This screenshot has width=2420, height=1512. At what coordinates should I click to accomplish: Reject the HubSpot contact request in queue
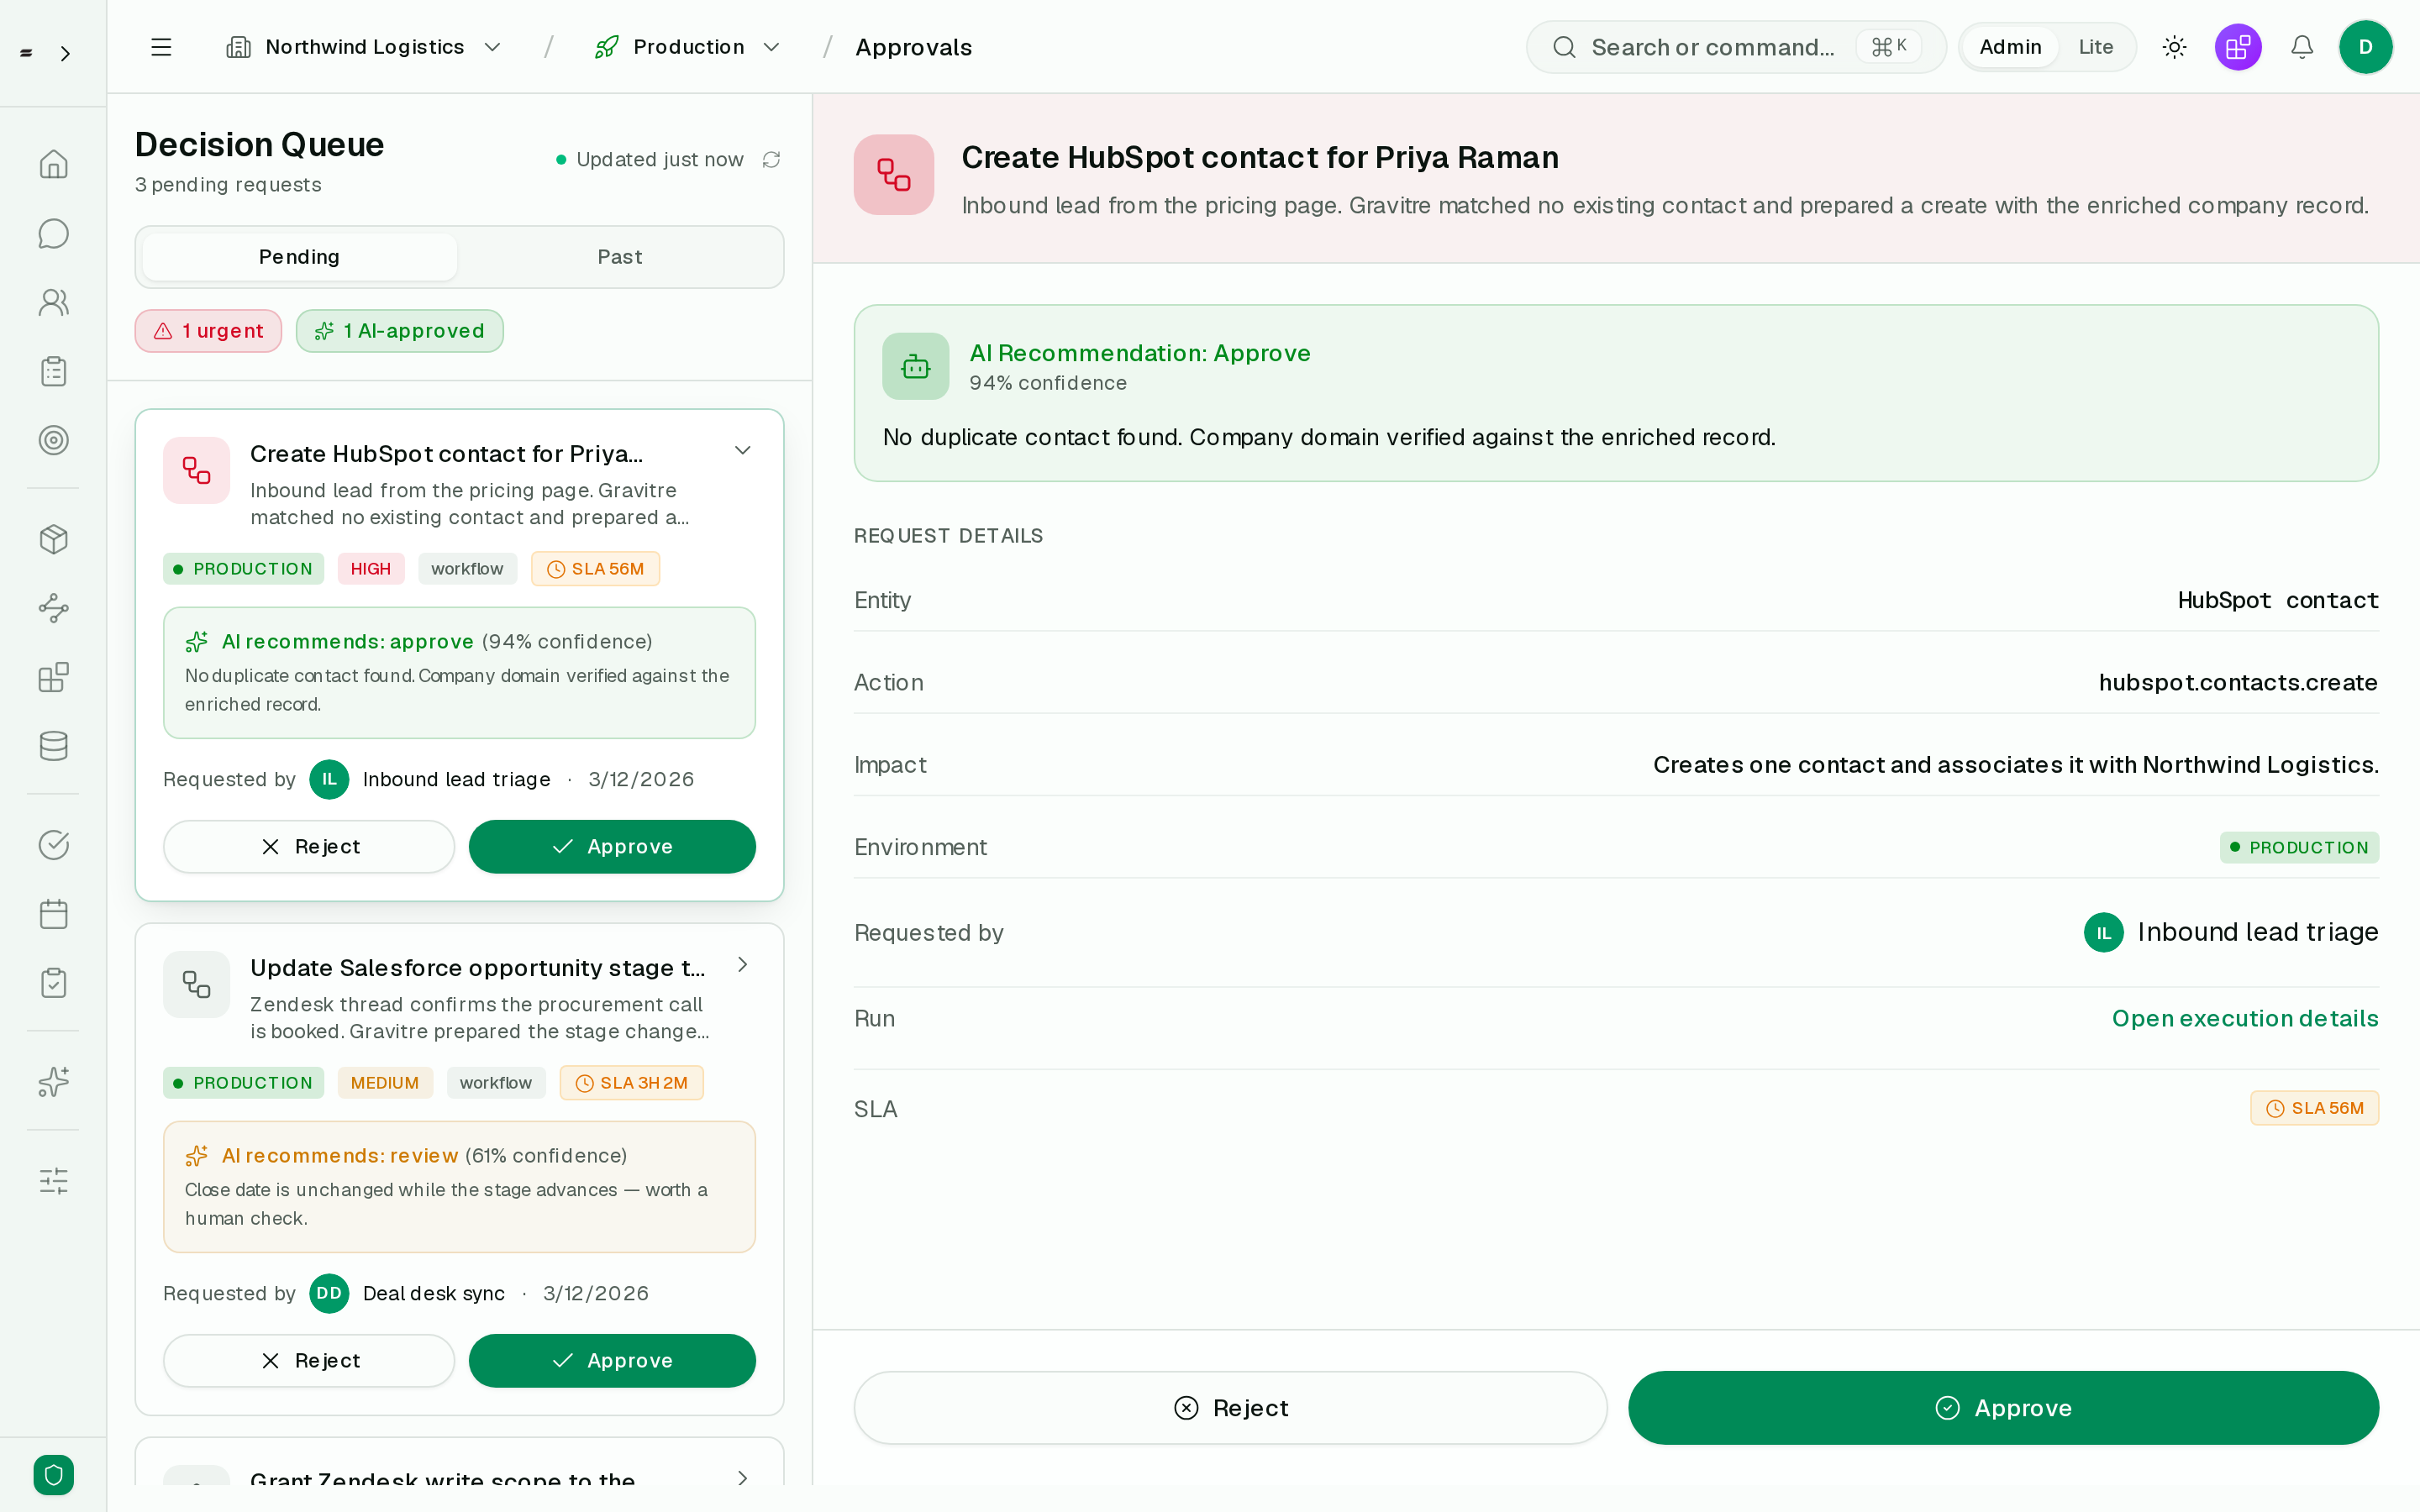(x=309, y=846)
